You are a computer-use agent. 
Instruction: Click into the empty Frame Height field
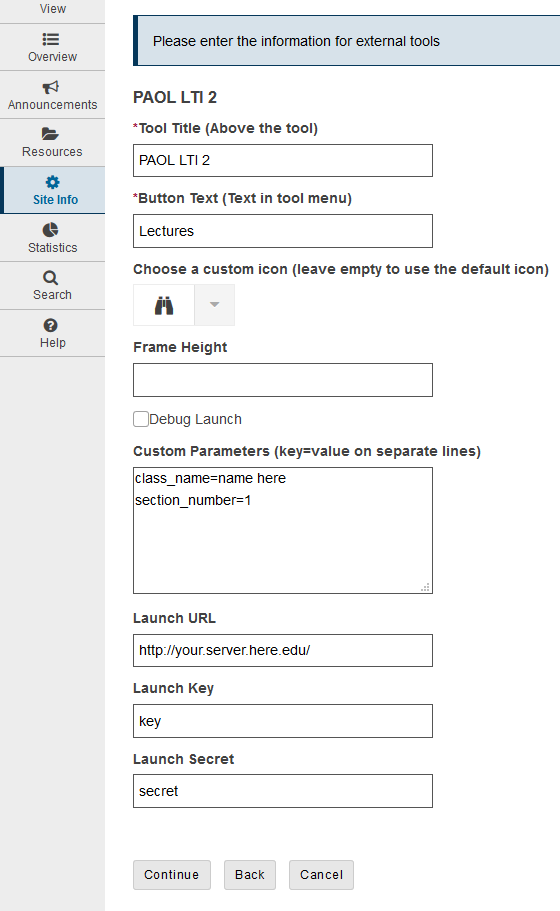pyautogui.click(x=283, y=380)
